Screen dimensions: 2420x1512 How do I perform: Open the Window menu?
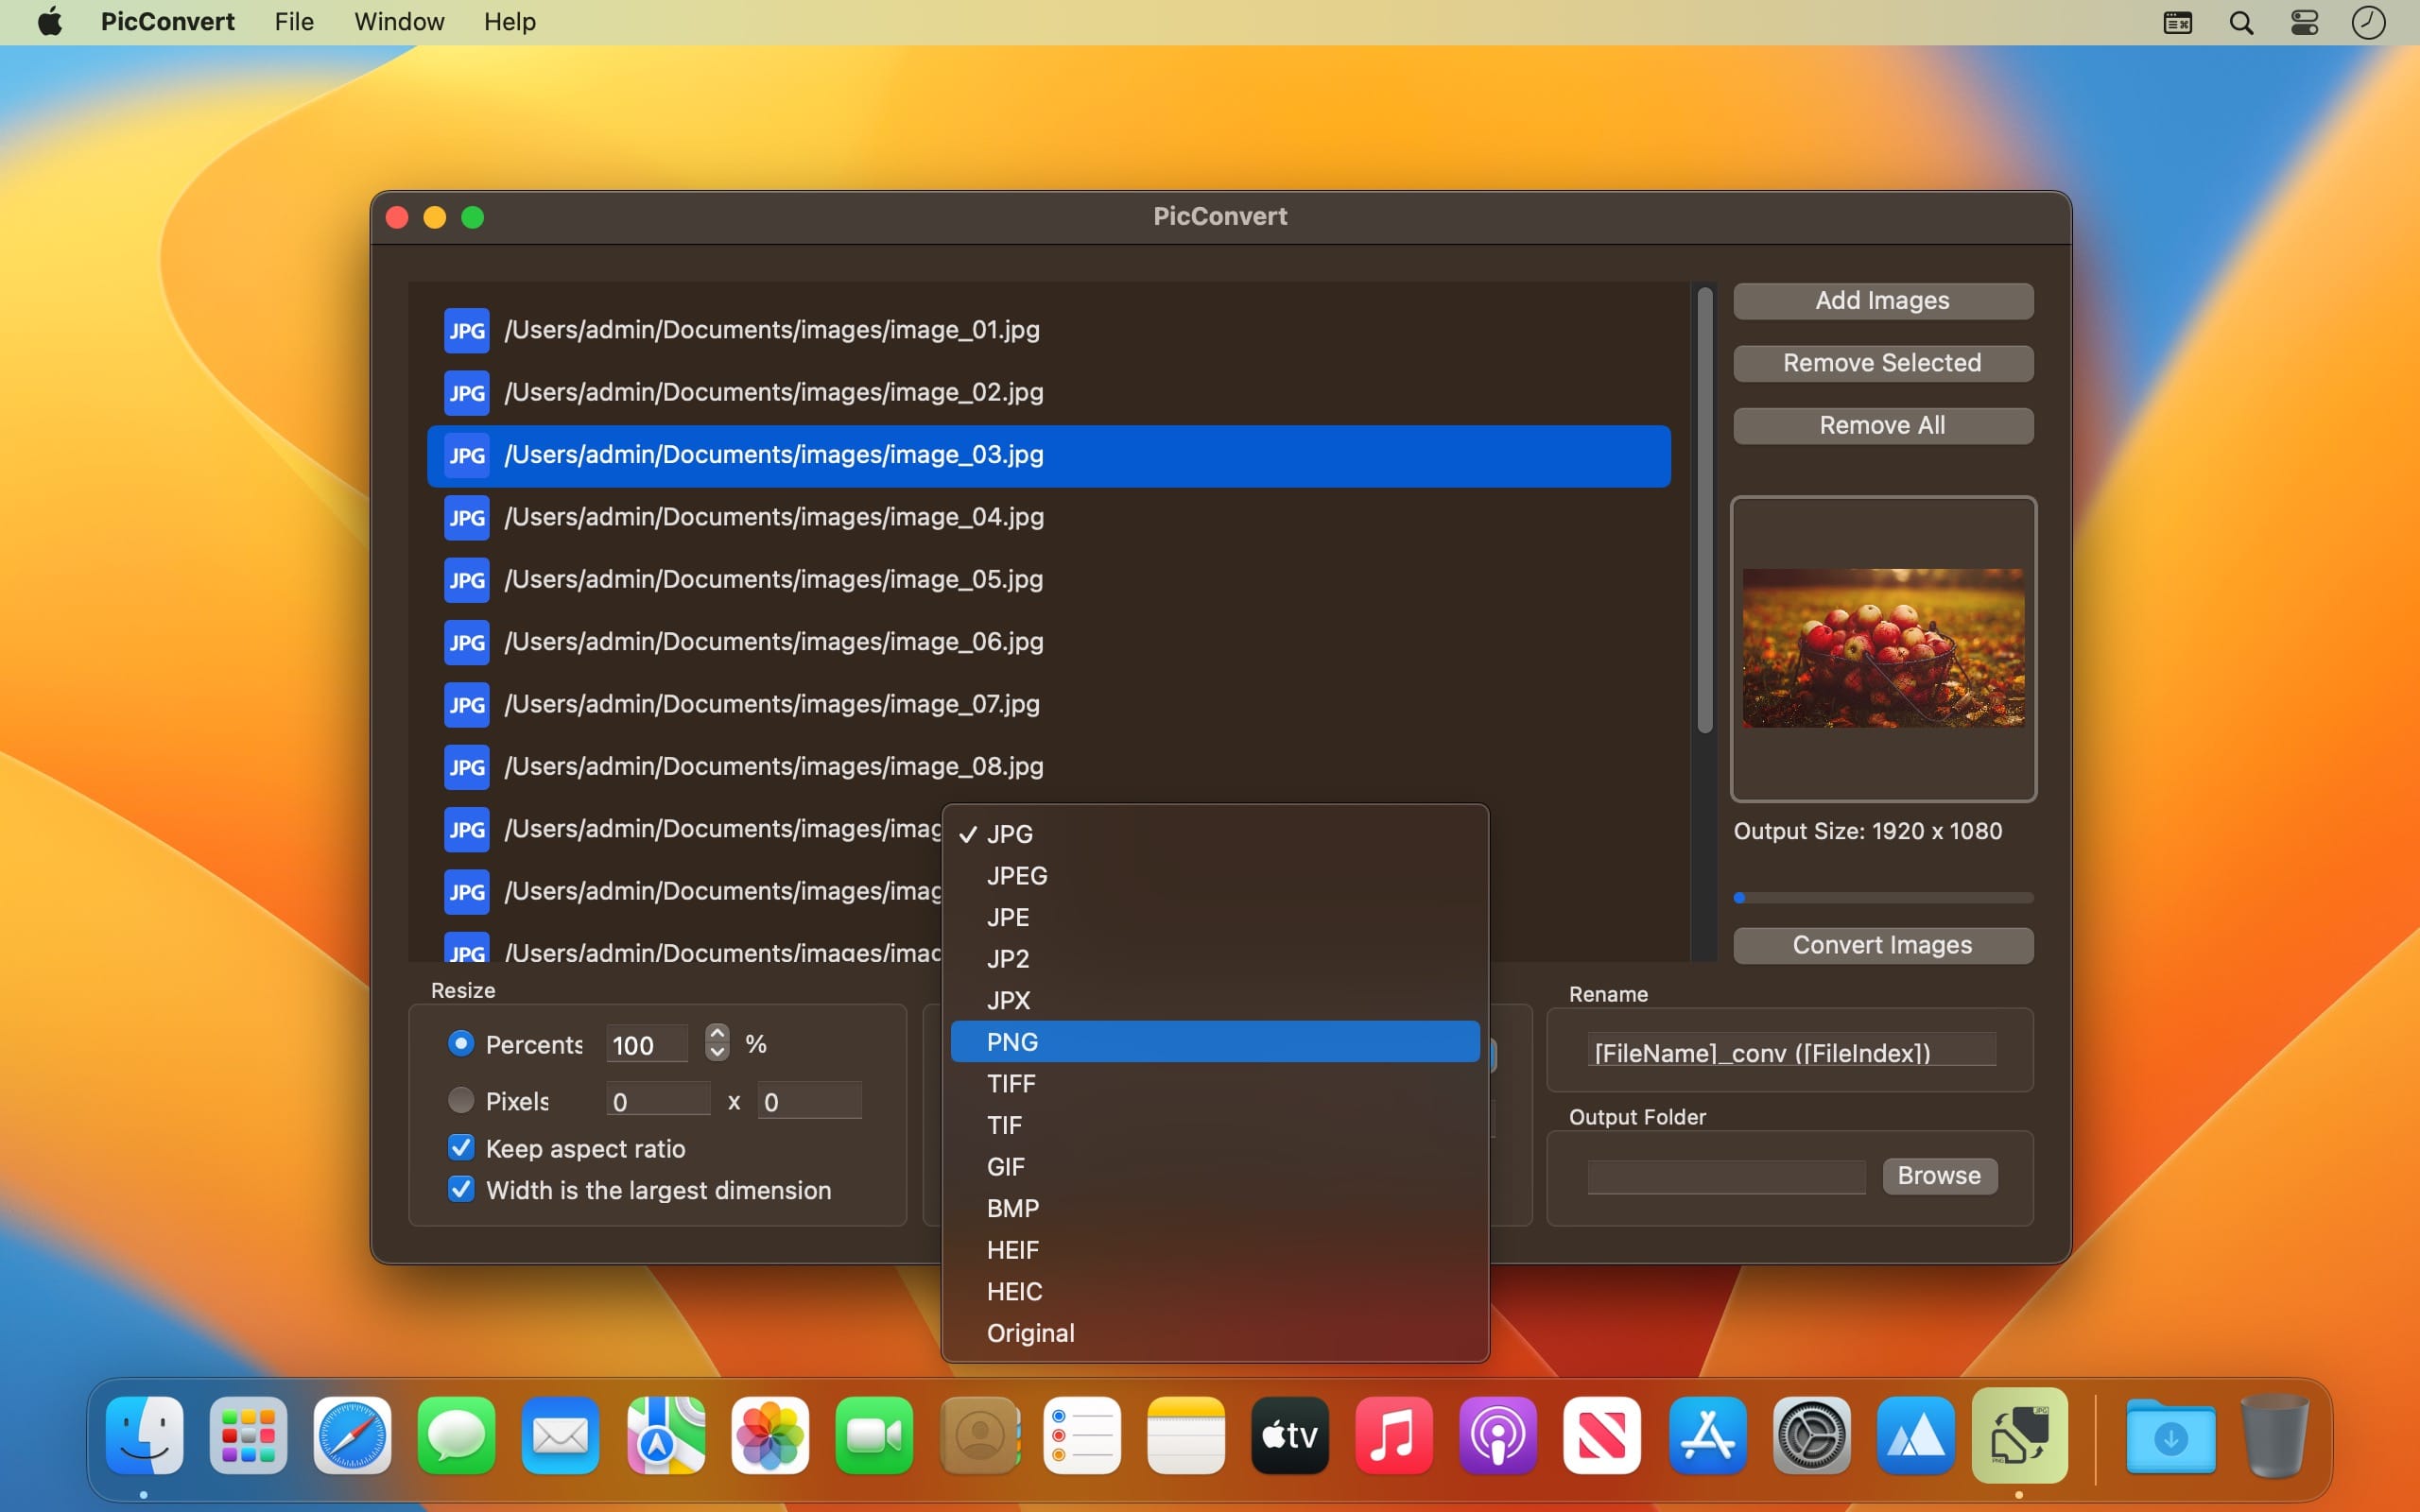(x=399, y=22)
